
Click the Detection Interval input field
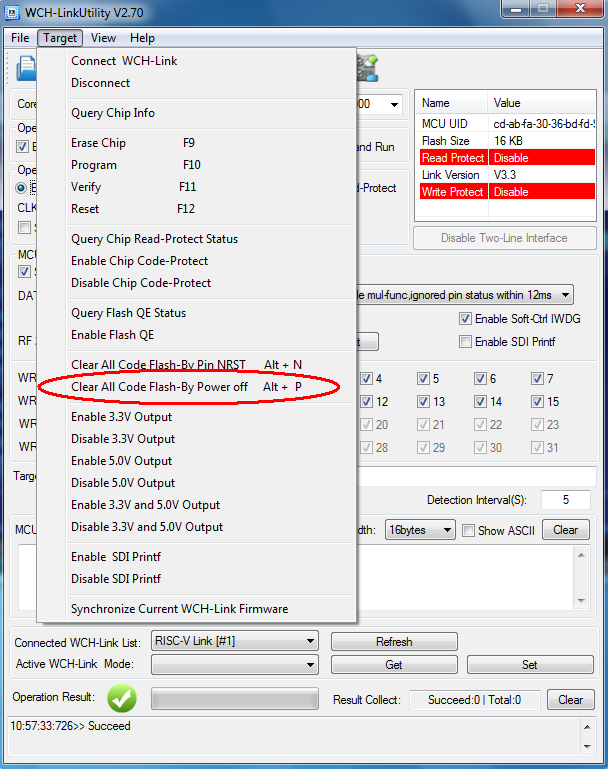click(x=565, y=500)
